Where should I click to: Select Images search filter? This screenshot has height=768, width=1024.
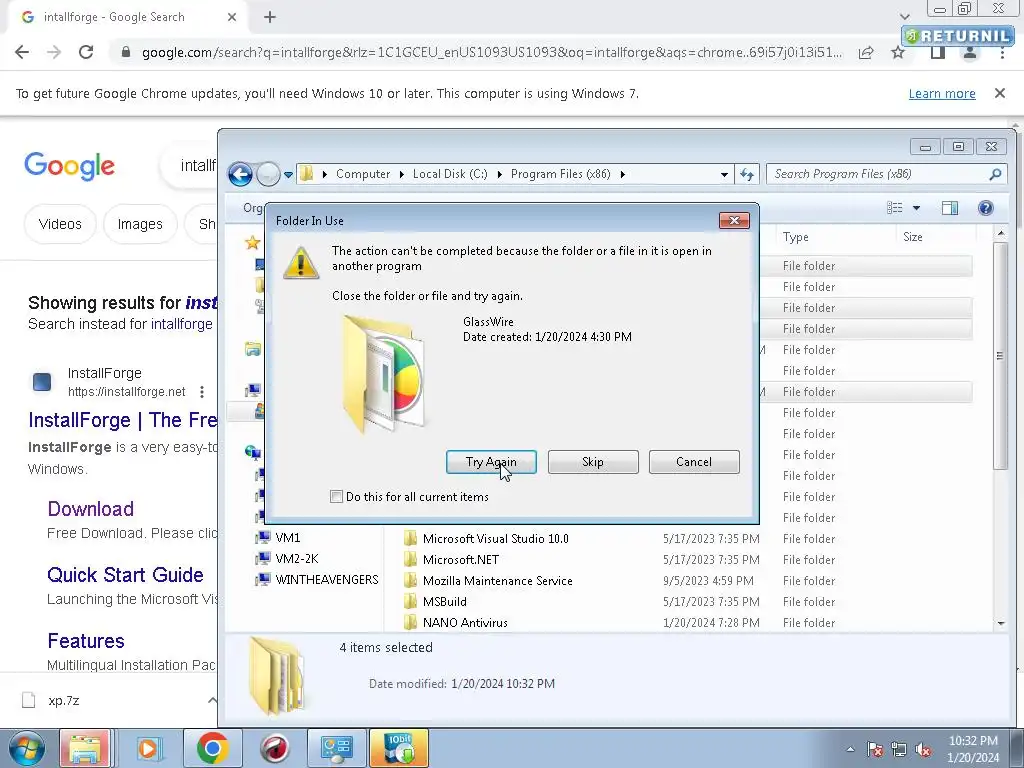point(140,224)
